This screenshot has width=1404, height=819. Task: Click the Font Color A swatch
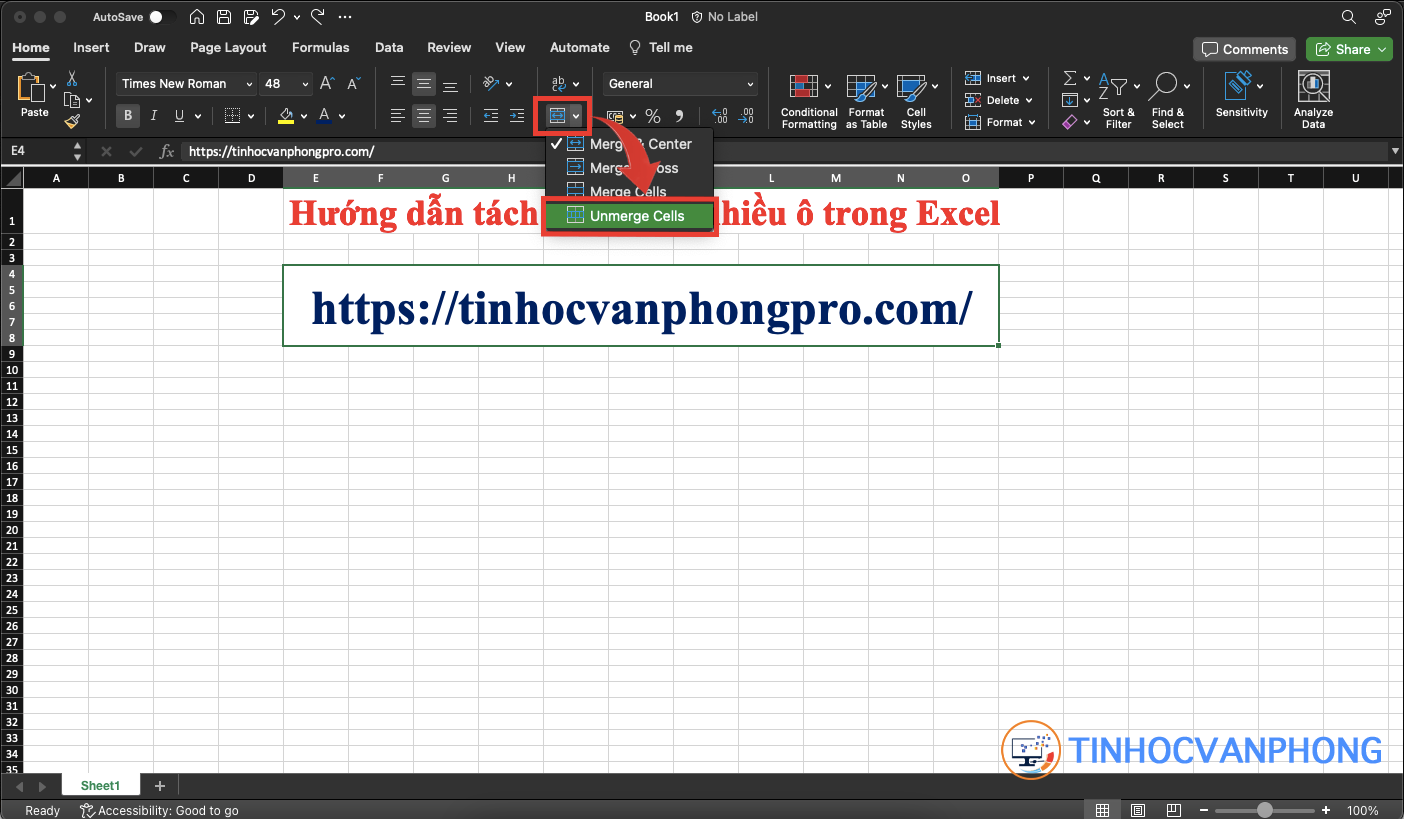(x=324, y=116)
